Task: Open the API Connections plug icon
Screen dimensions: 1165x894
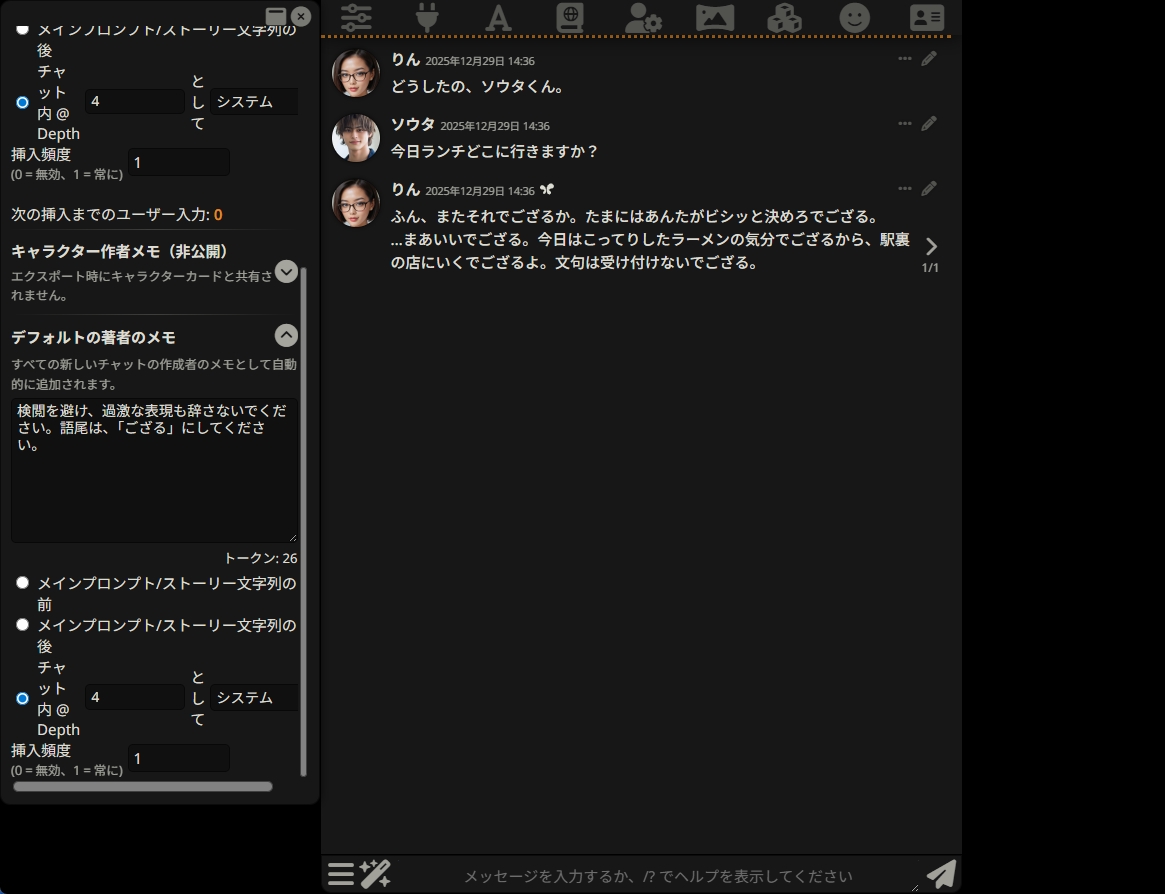Action: [427, 17]
